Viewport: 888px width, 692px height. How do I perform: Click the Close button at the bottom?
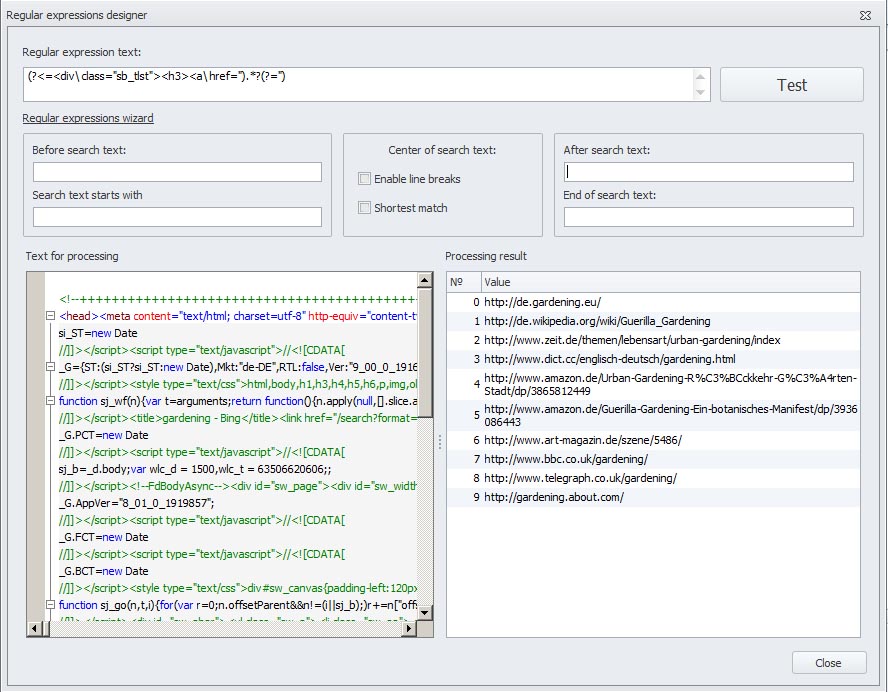(829, 663)
